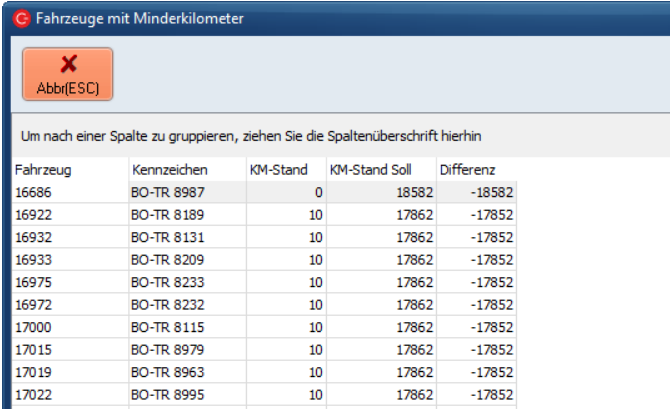
Task: Click the Abbr(ESC) cancel button
Action: (x=68, y=73)
